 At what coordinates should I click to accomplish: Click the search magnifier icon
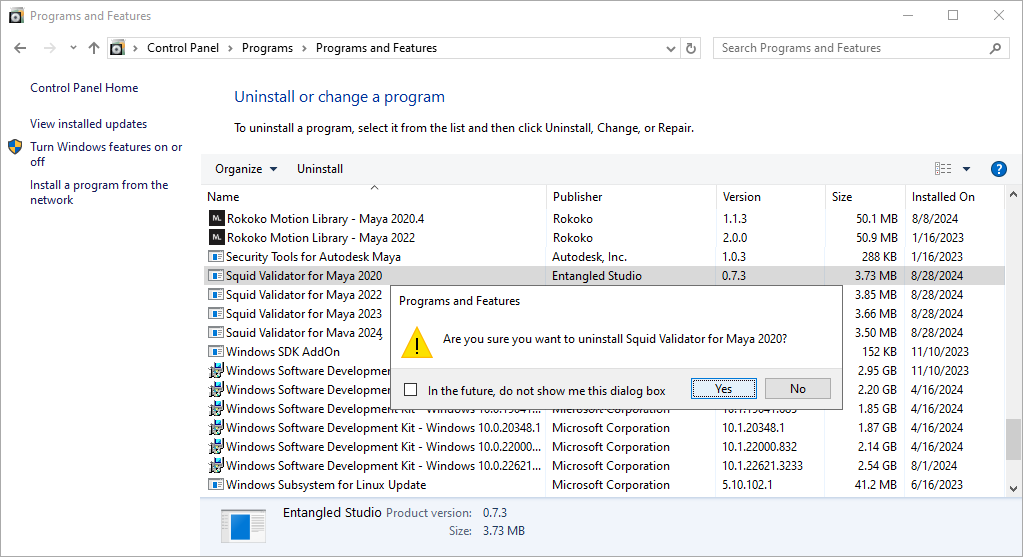coord(995,48)
